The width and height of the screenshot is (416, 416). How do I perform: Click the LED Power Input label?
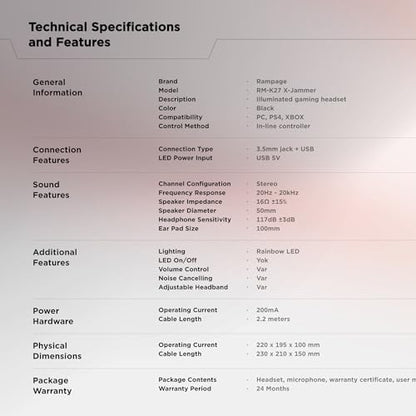(x=185, y=158)
